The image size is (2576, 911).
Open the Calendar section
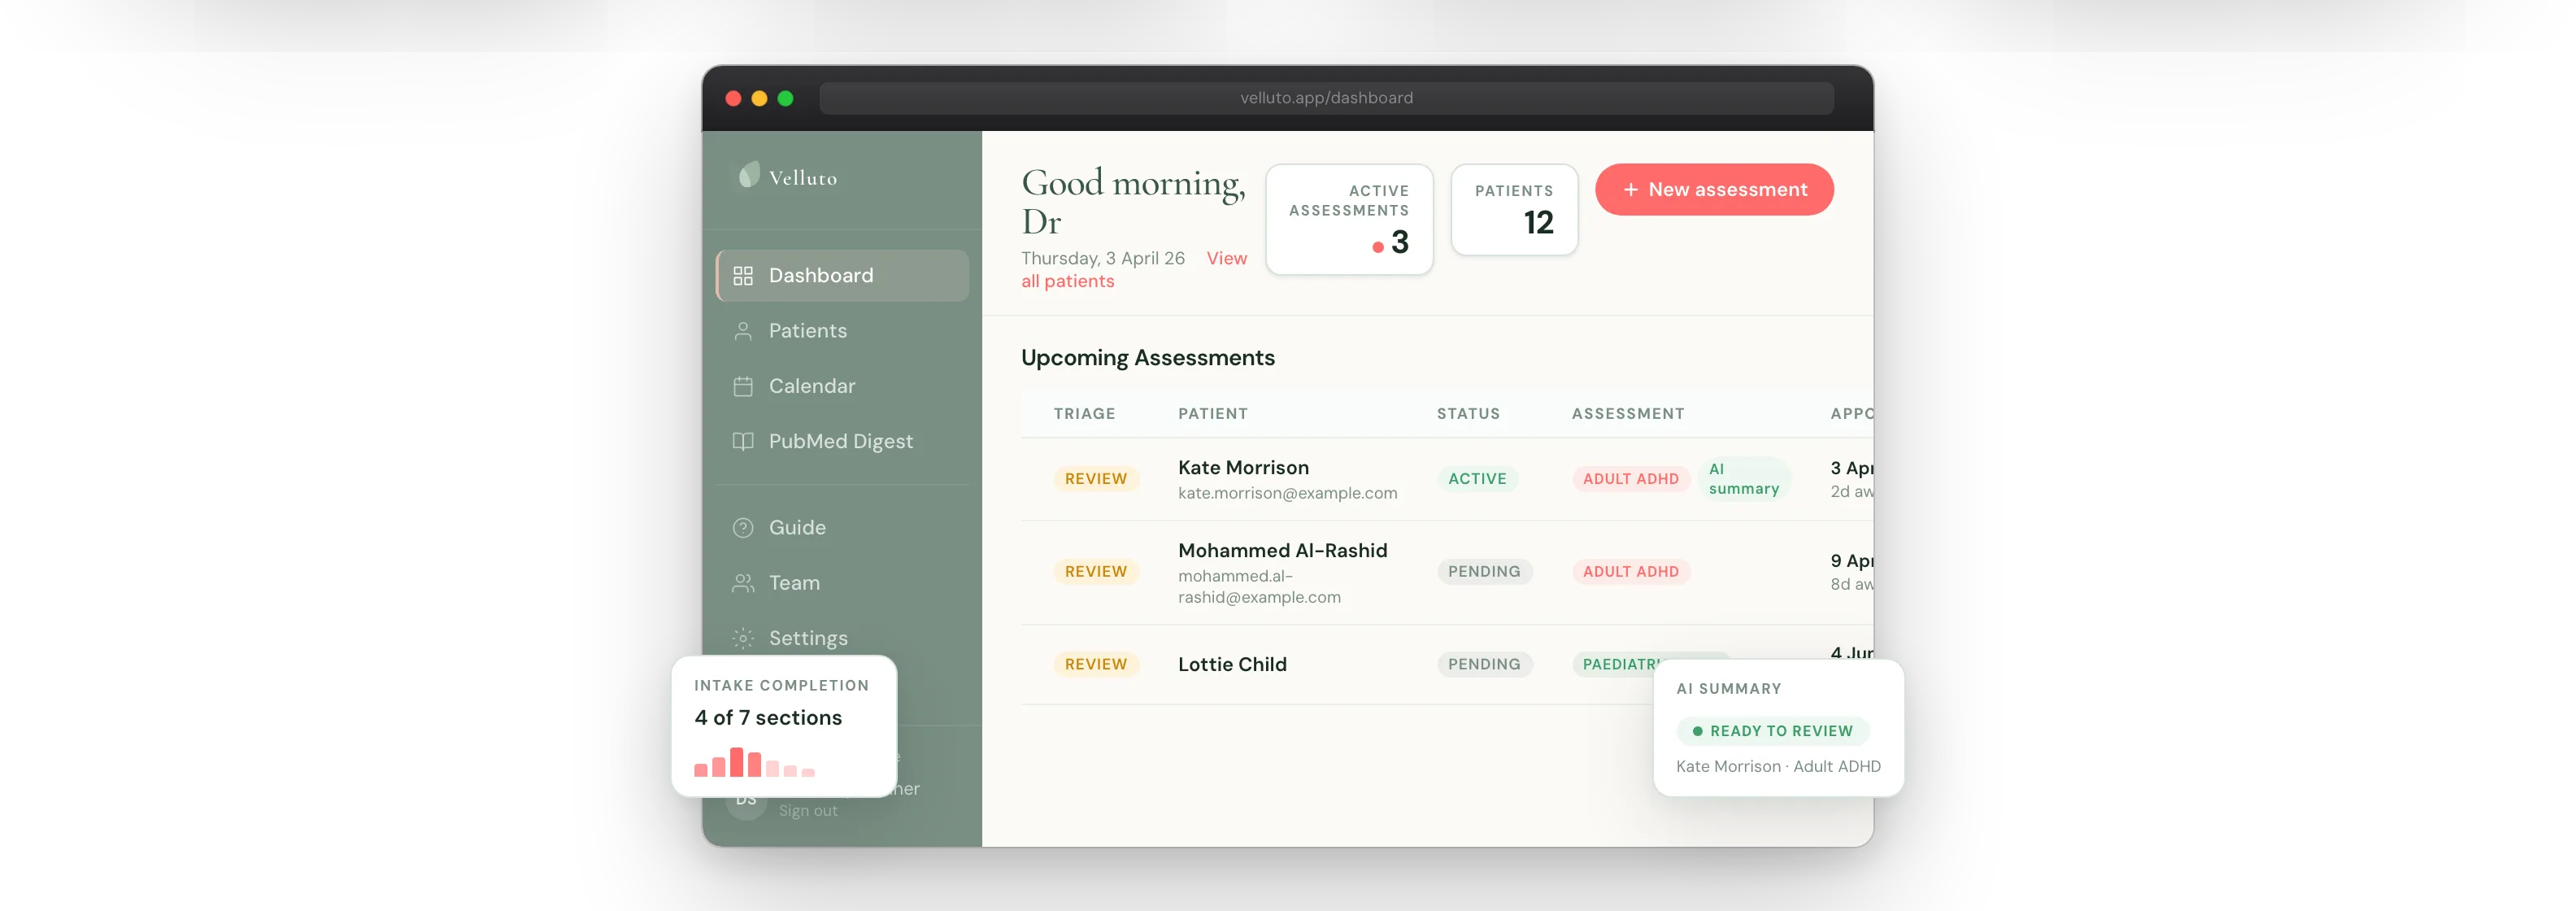(843, 386)
